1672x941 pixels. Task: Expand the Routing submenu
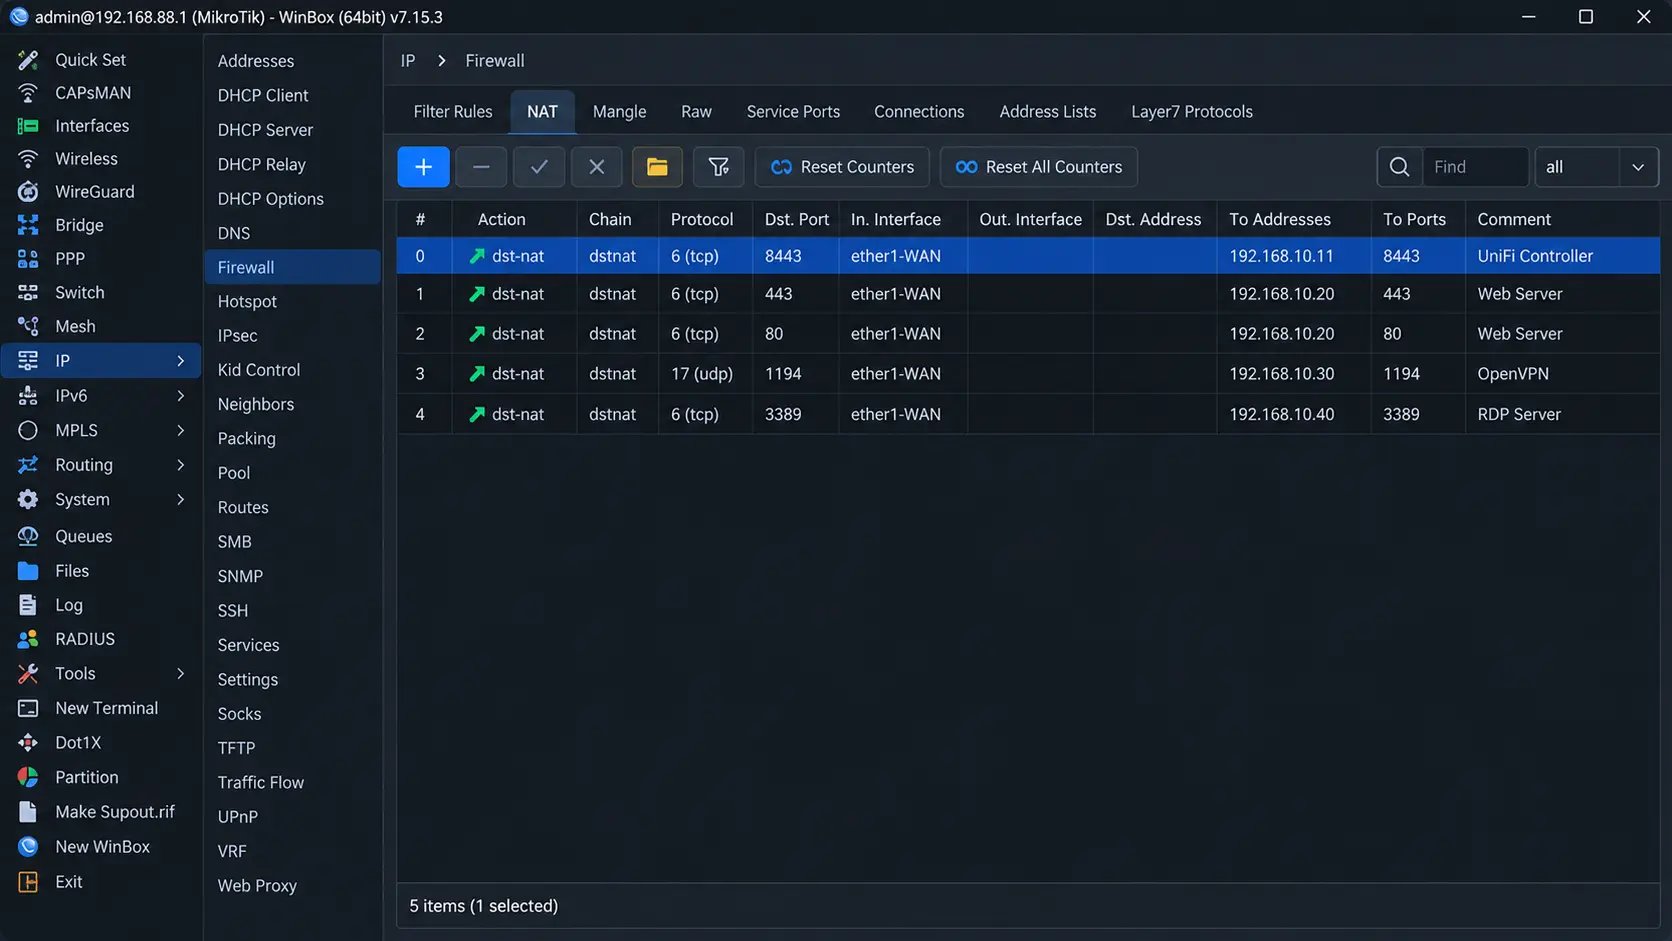tap(180, 465)
